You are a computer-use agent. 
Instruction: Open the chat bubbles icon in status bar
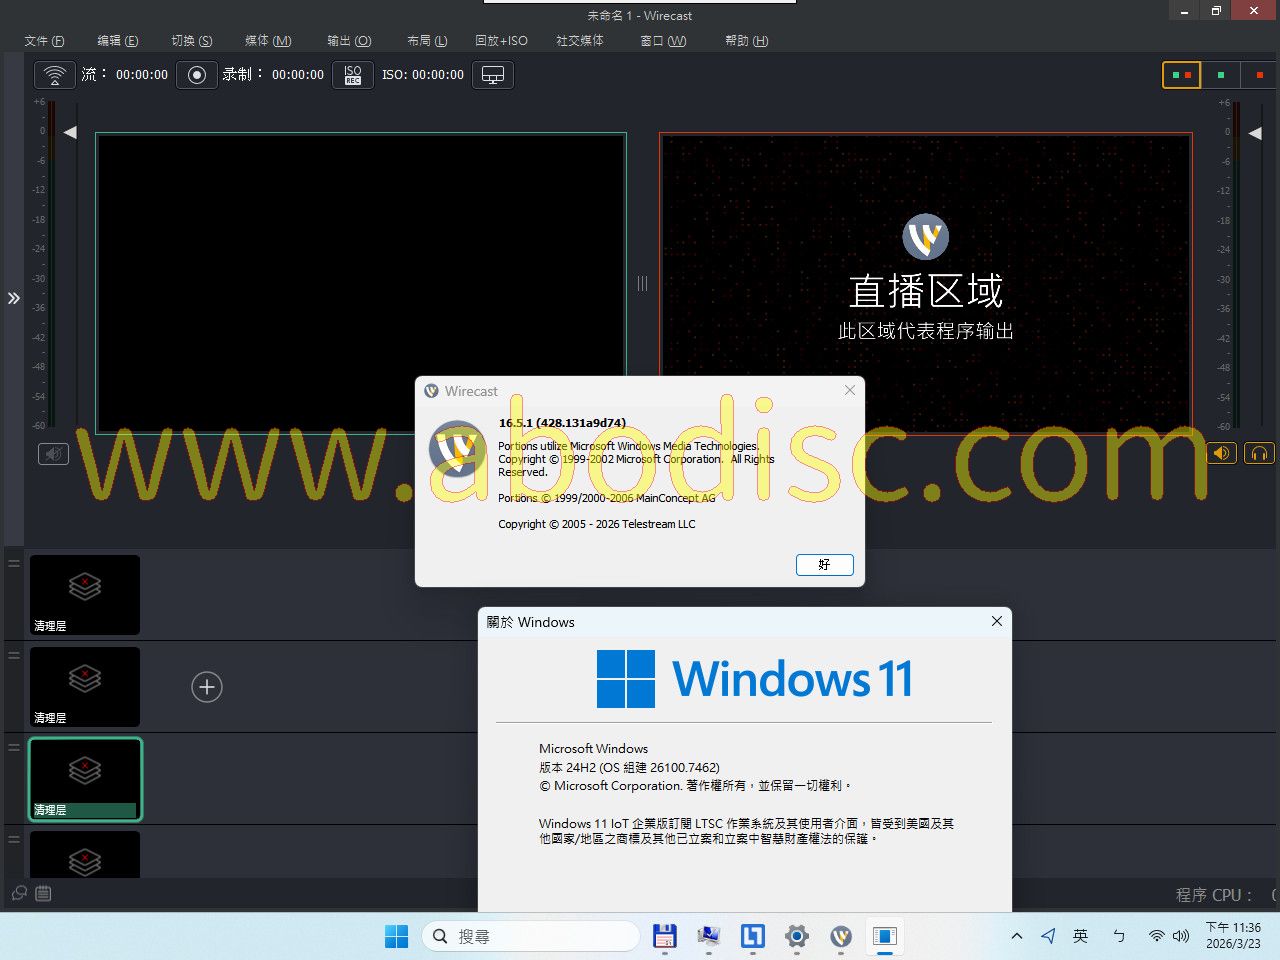(19, 894)
